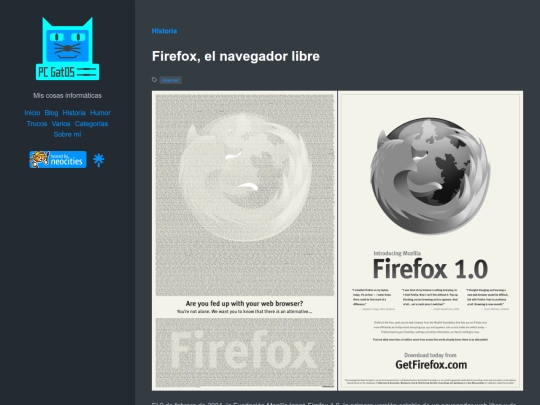Image resolution: width=540 pixels, height=405 pixels.
Task: Click the Firefox, el navegador libre heading
Action: click(x=236, y=56)
